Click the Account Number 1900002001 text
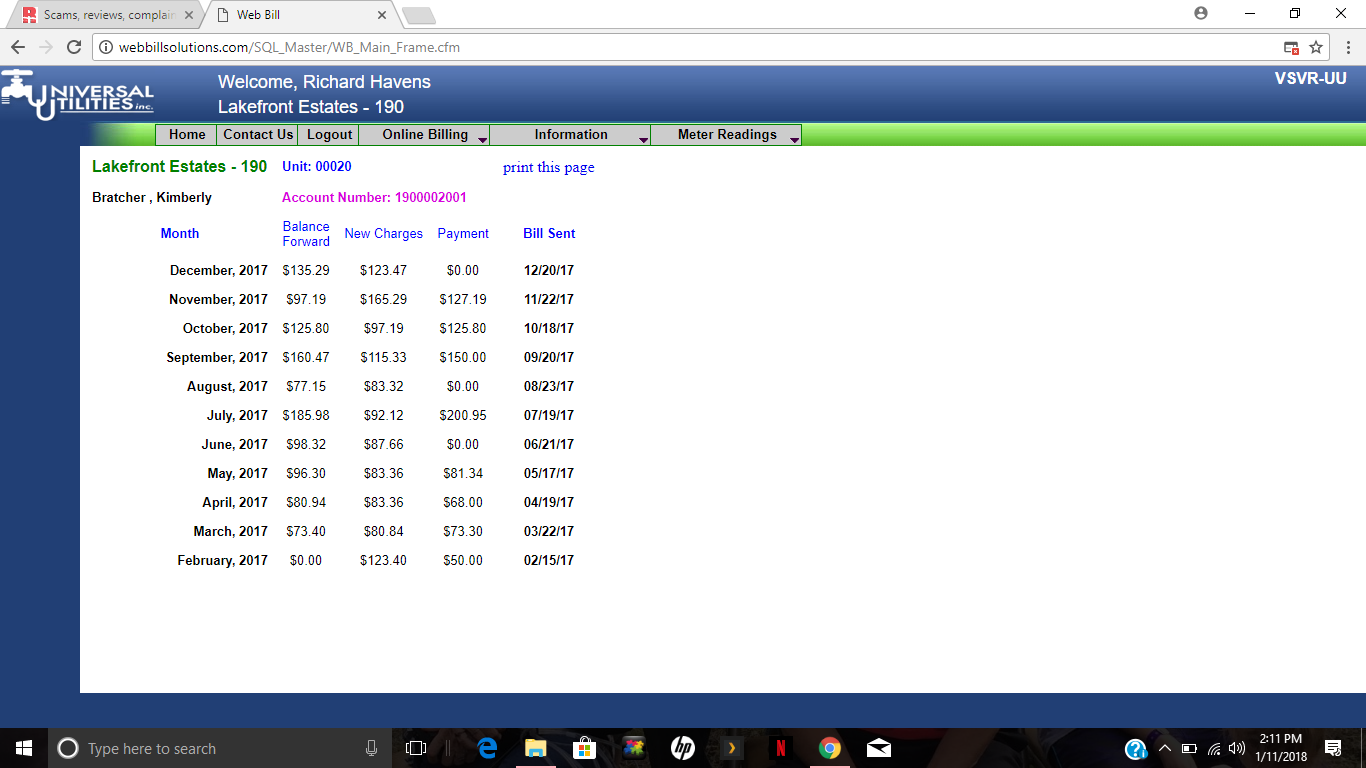Viewport: 1366px width, 768px height. (x=374, y=197)
